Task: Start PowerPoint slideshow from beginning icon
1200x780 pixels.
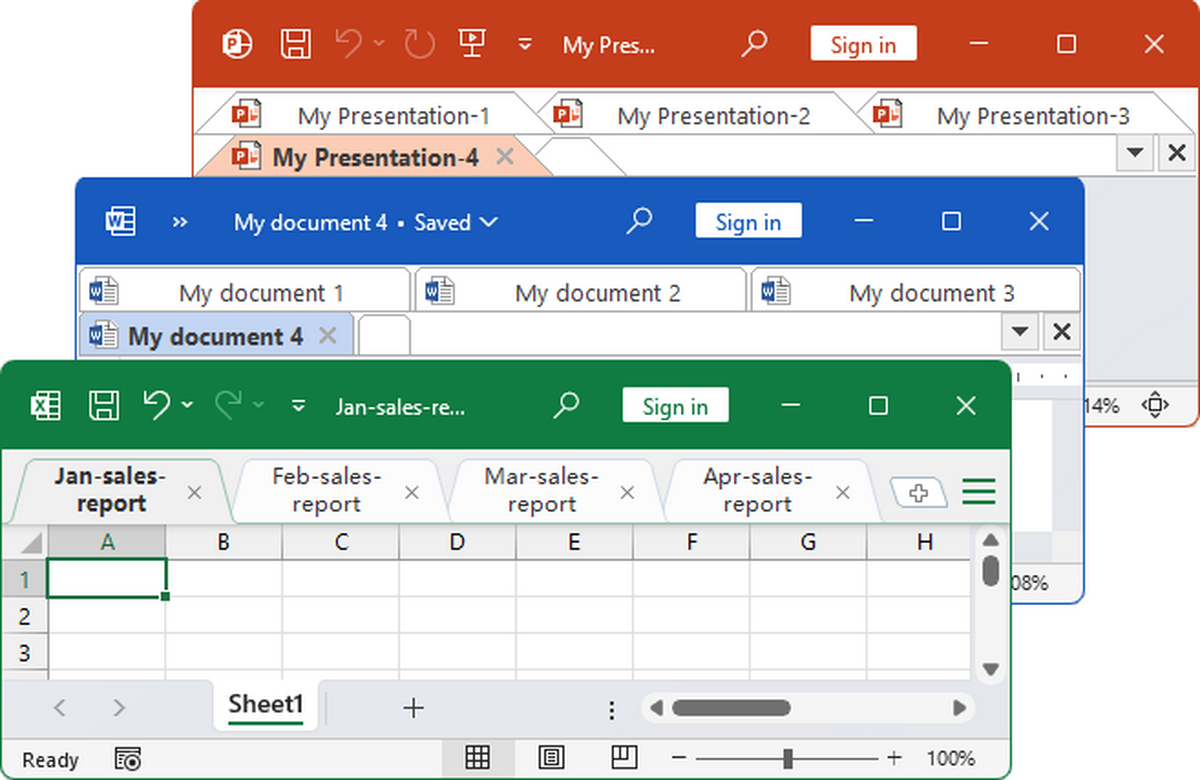Action: point(471,44)
